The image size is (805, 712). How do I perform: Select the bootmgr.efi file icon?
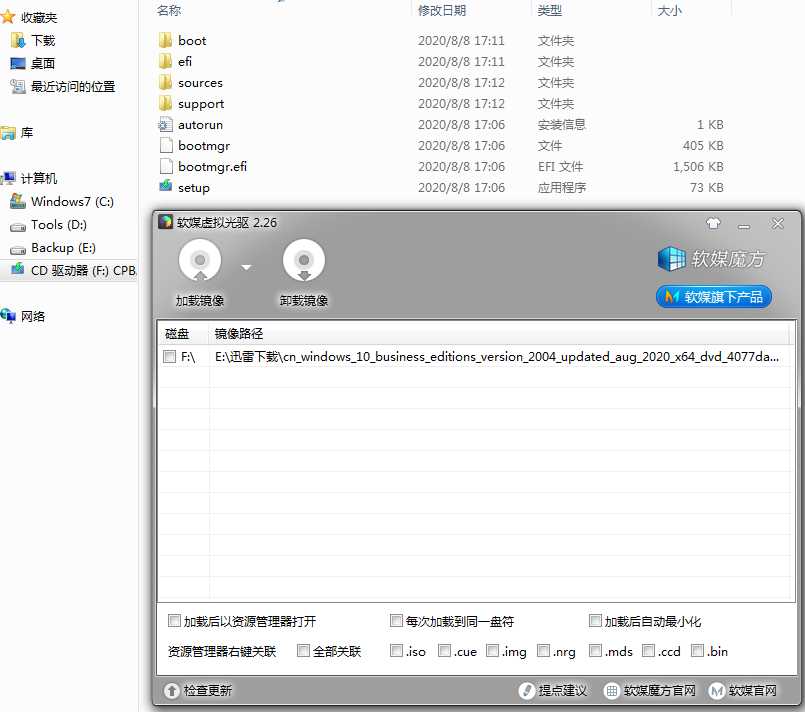165,167
